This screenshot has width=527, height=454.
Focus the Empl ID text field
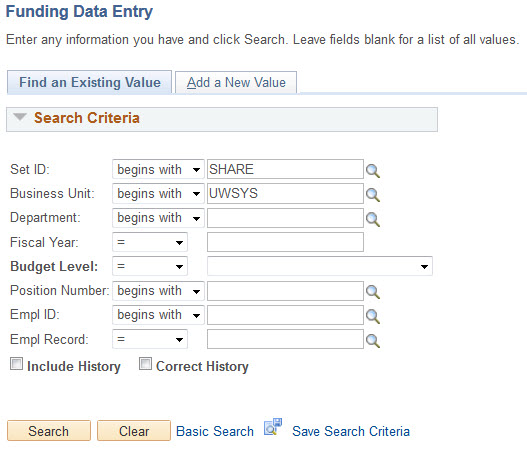pos(285,315)
